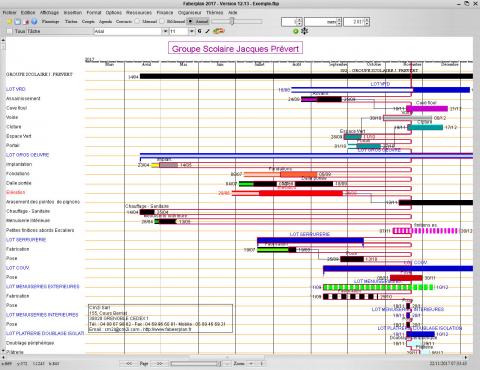Viewport: 480px width, 370px height.
Task: Open the Contacts view button
Action: pyautogui.click(x=124, y=22)
